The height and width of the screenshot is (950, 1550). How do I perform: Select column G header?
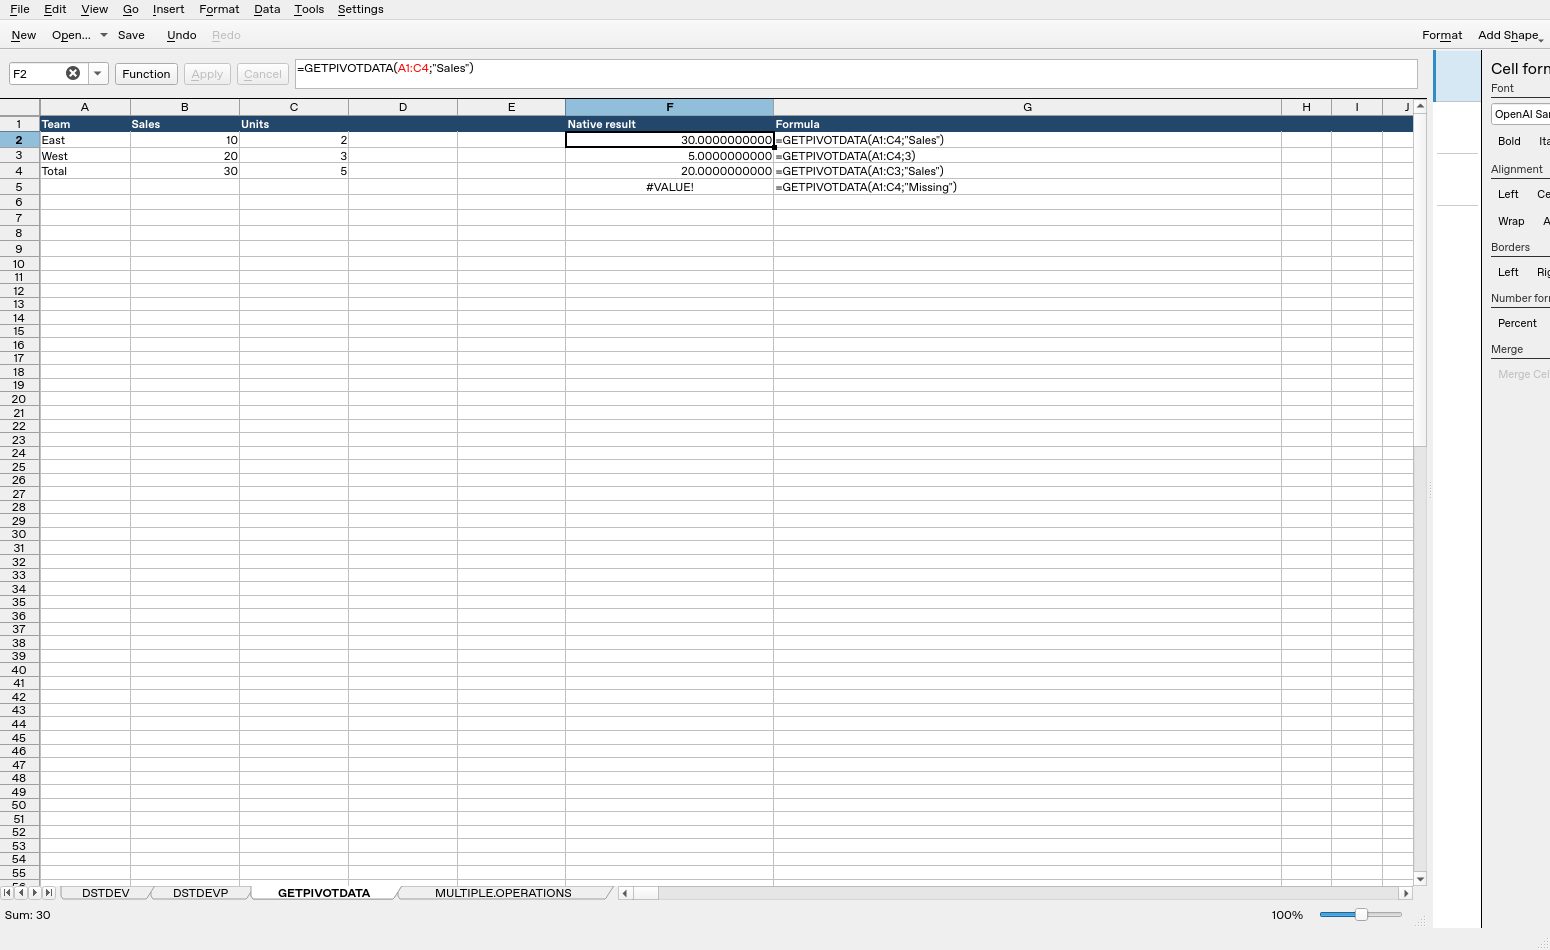pyautogui.click(x=1027, y=107)
